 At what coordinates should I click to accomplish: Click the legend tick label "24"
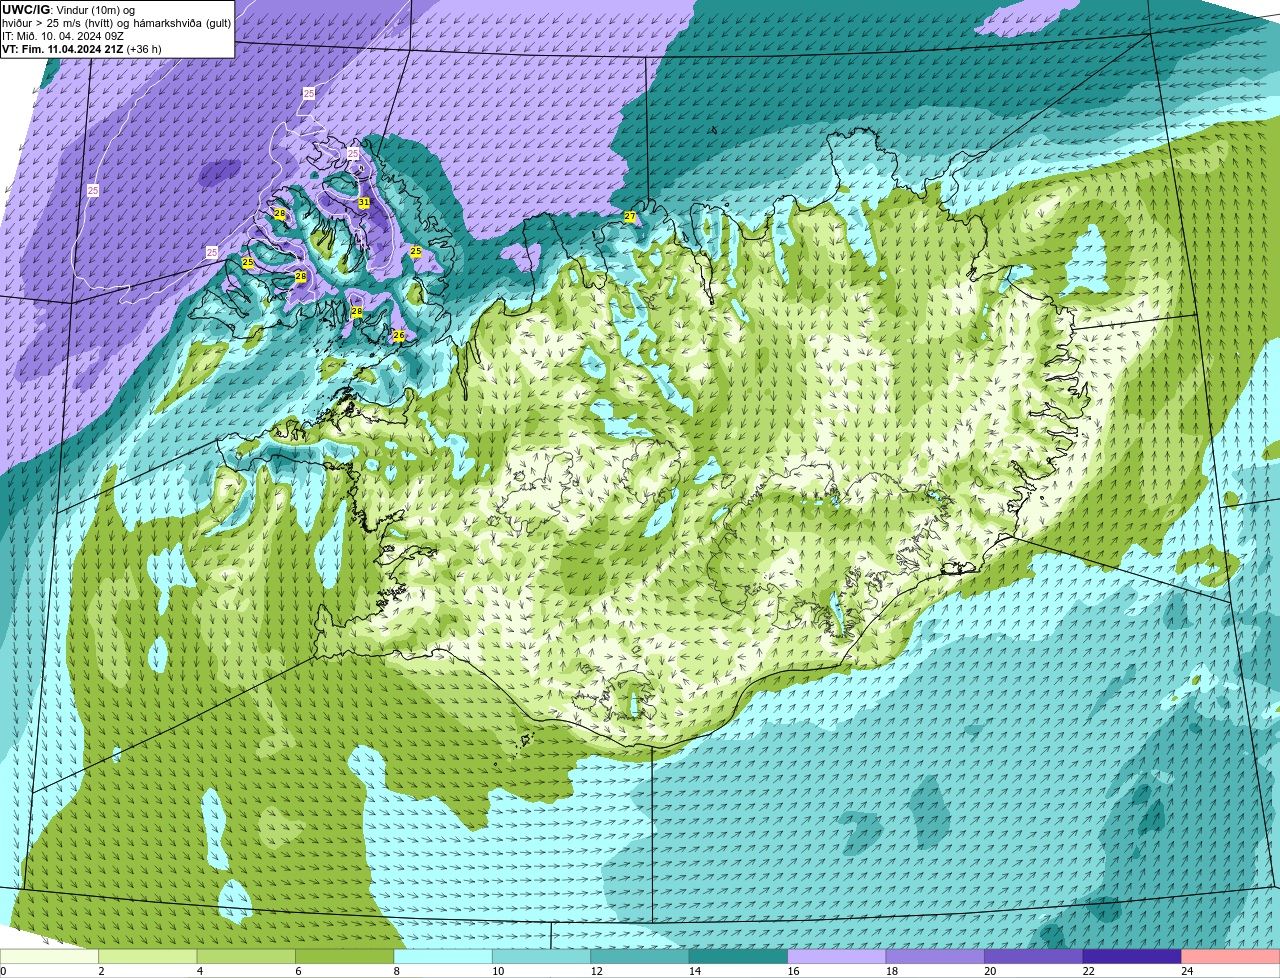coord(1186,971)
